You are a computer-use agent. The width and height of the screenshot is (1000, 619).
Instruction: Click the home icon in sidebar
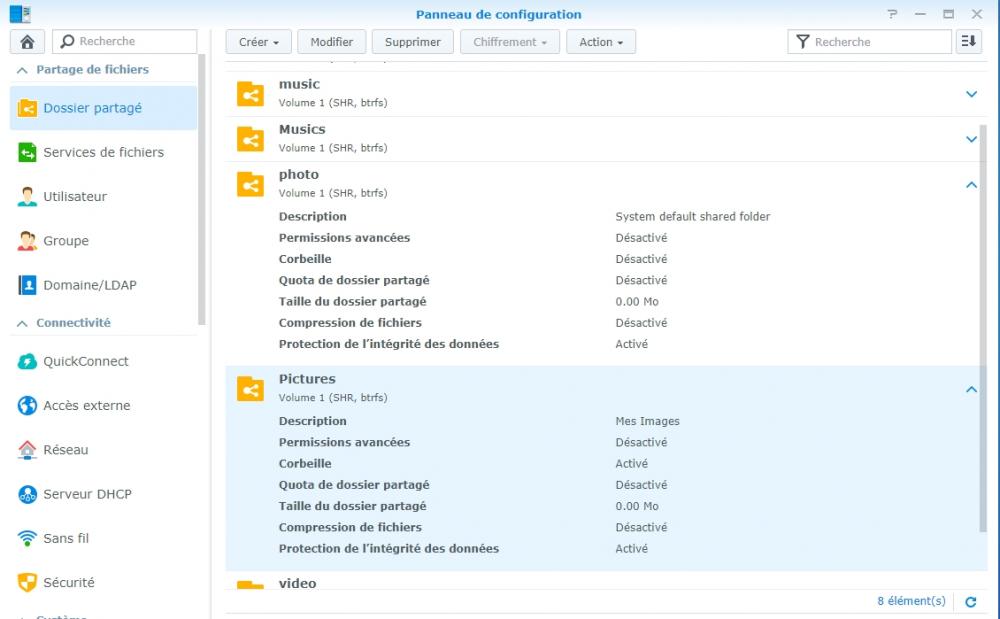[x=27, y=42]
